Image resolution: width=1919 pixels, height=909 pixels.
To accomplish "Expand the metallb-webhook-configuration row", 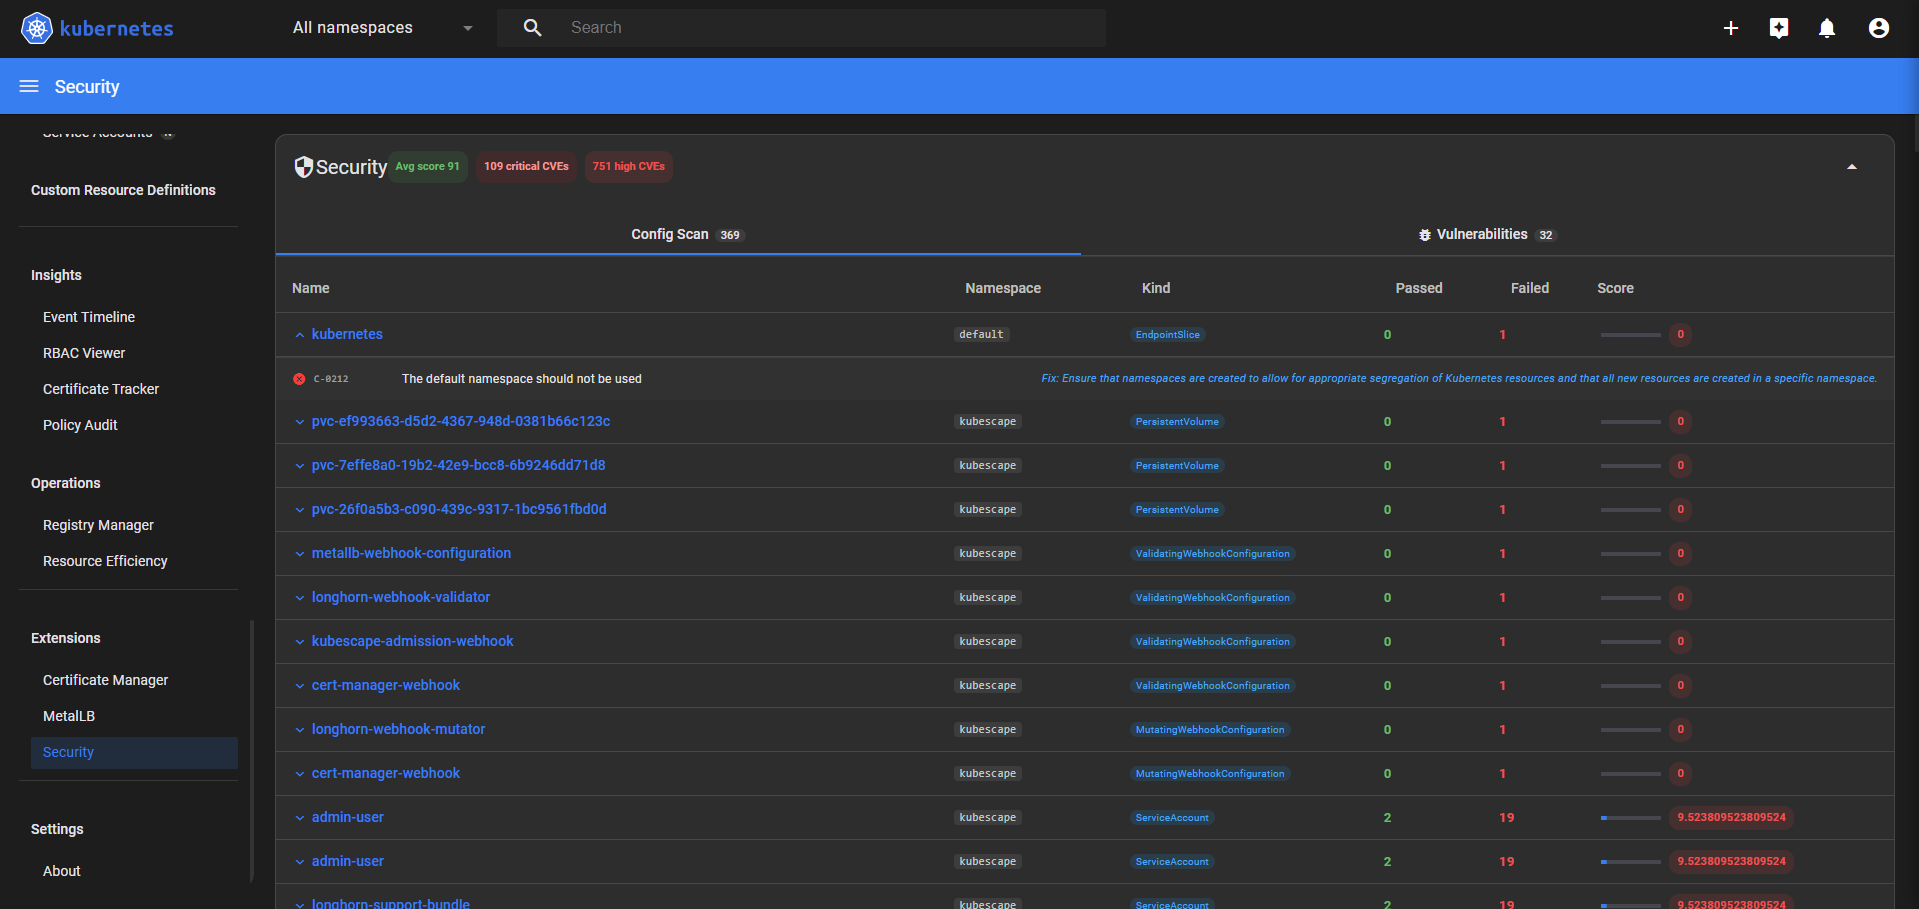I will [300, 554].
